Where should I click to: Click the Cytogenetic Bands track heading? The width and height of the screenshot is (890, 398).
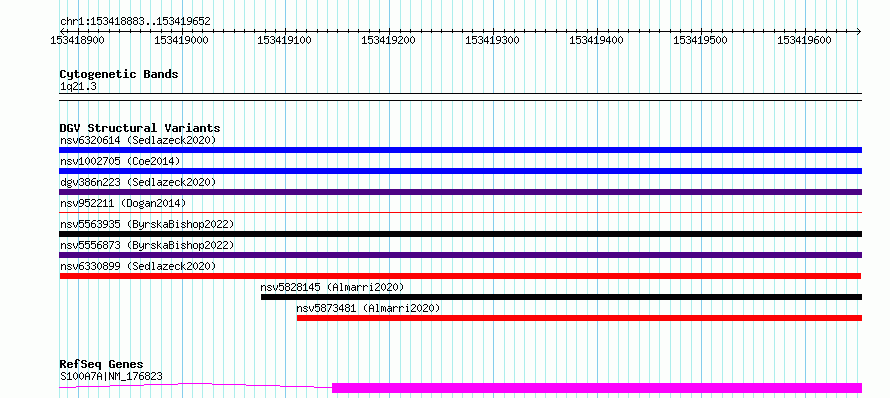click(119, 74)
